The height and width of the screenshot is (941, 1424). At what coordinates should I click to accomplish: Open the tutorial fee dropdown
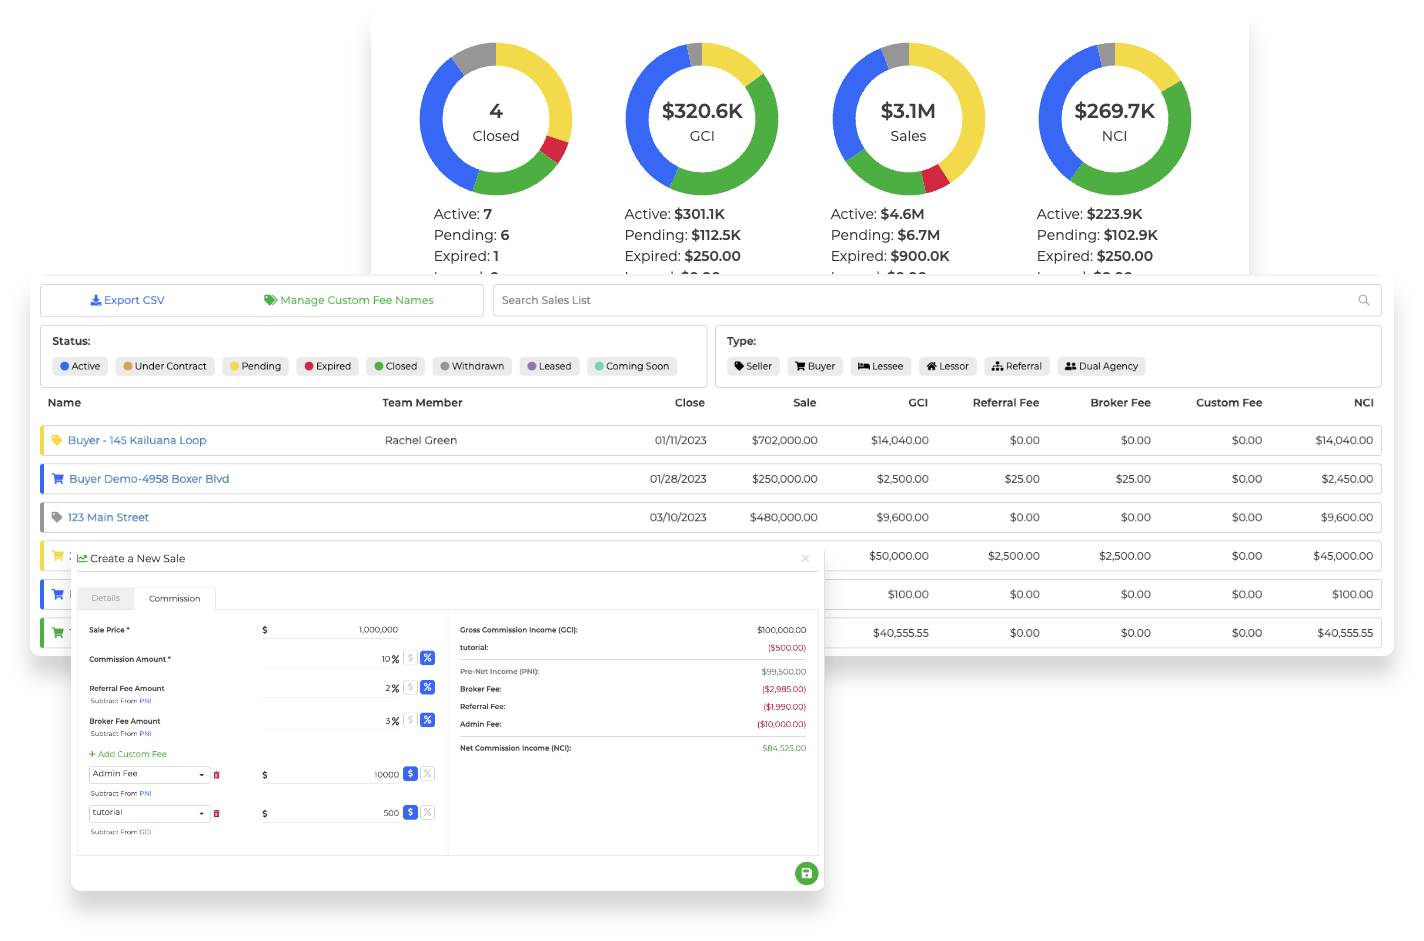tap(149, 814)
